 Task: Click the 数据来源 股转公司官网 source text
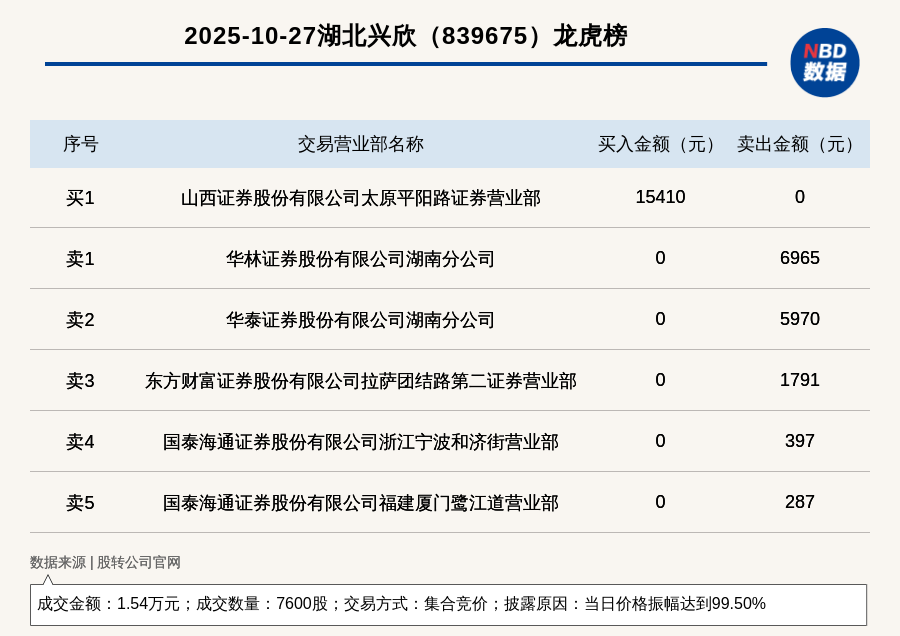point(105,562)
